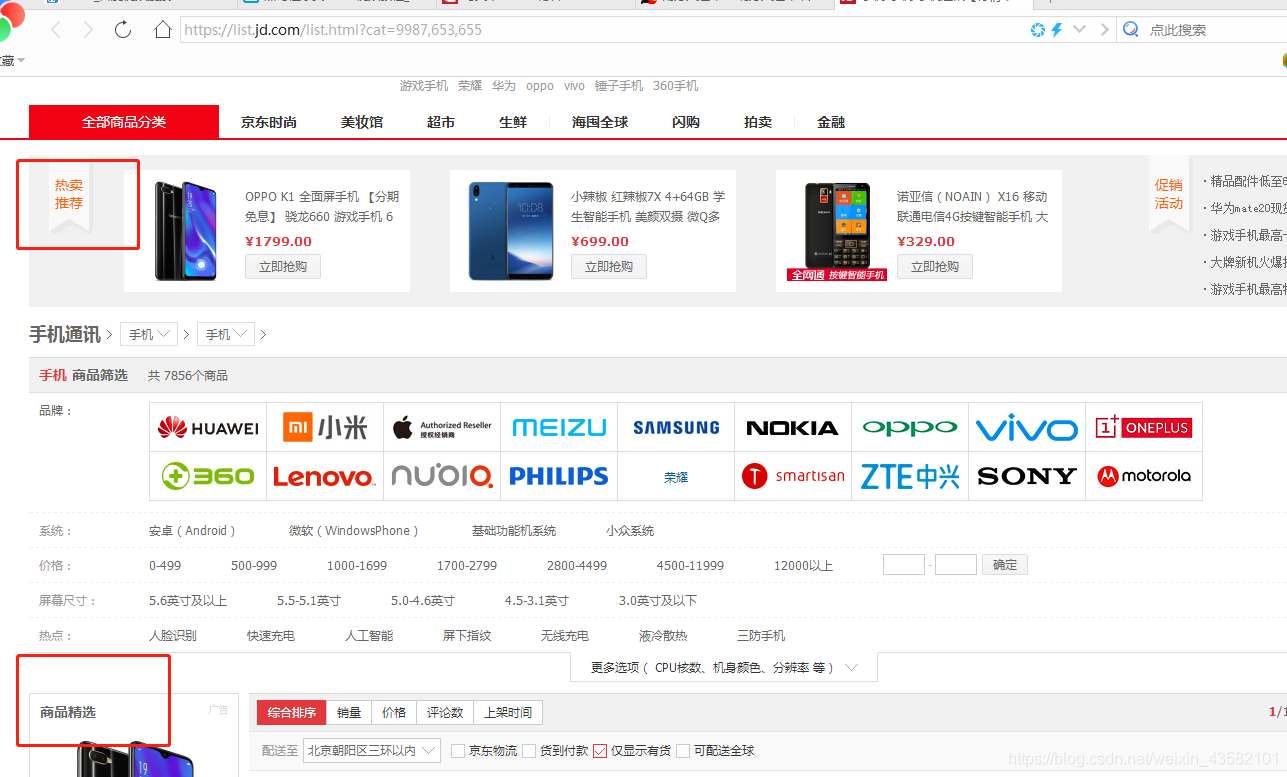
Task: Select the nubia brand logo
Action: pos(442,477)
